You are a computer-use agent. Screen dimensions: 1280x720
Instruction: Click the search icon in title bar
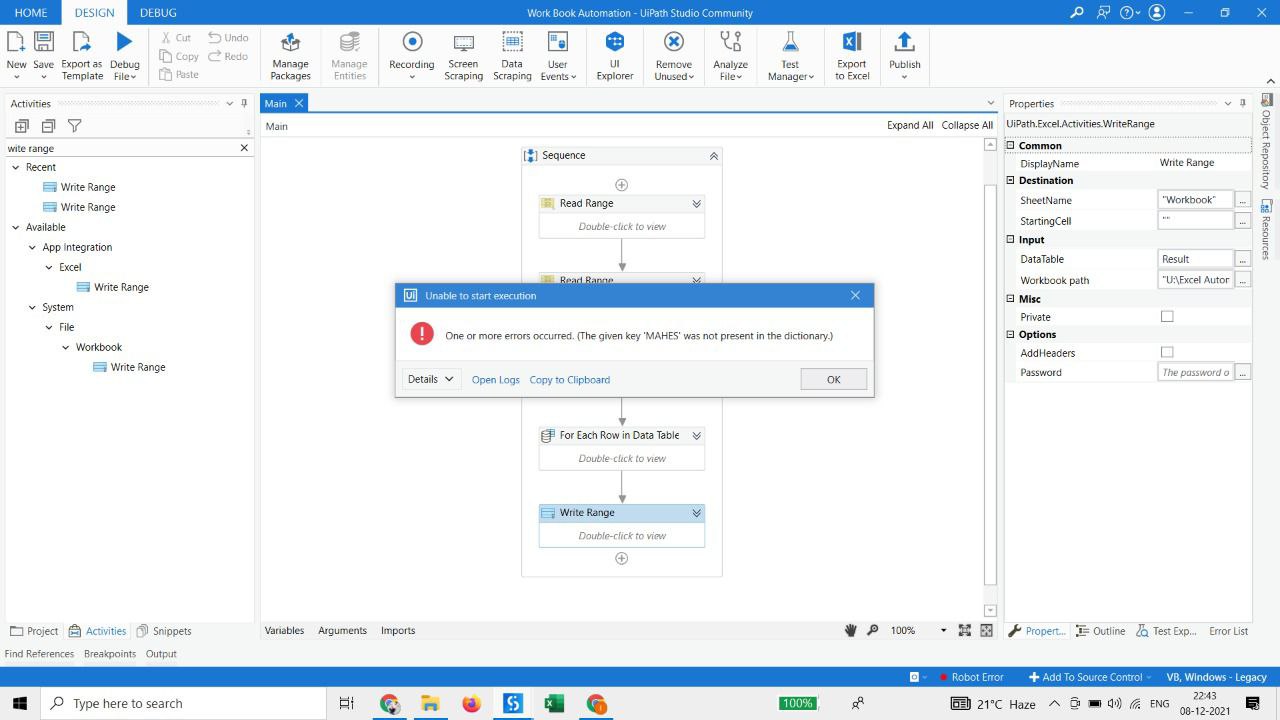1076,13
